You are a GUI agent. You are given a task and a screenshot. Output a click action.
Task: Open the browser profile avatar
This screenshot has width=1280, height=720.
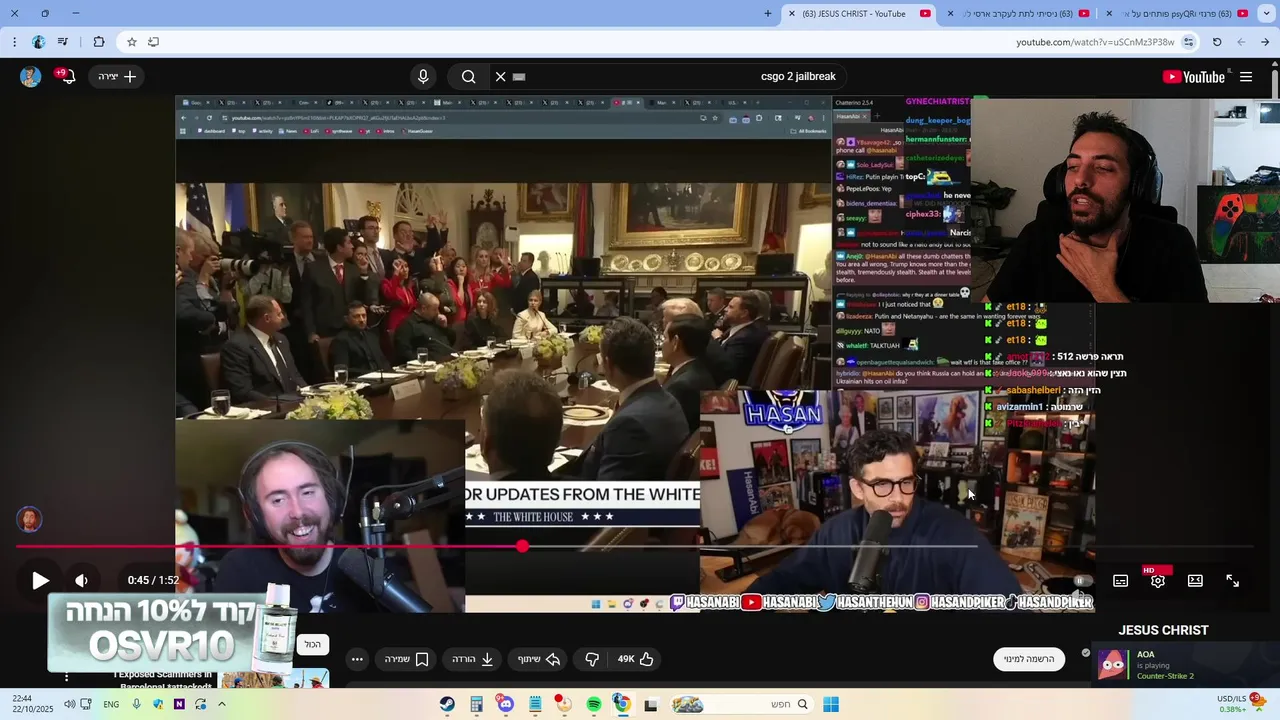(x=38, y=42)
